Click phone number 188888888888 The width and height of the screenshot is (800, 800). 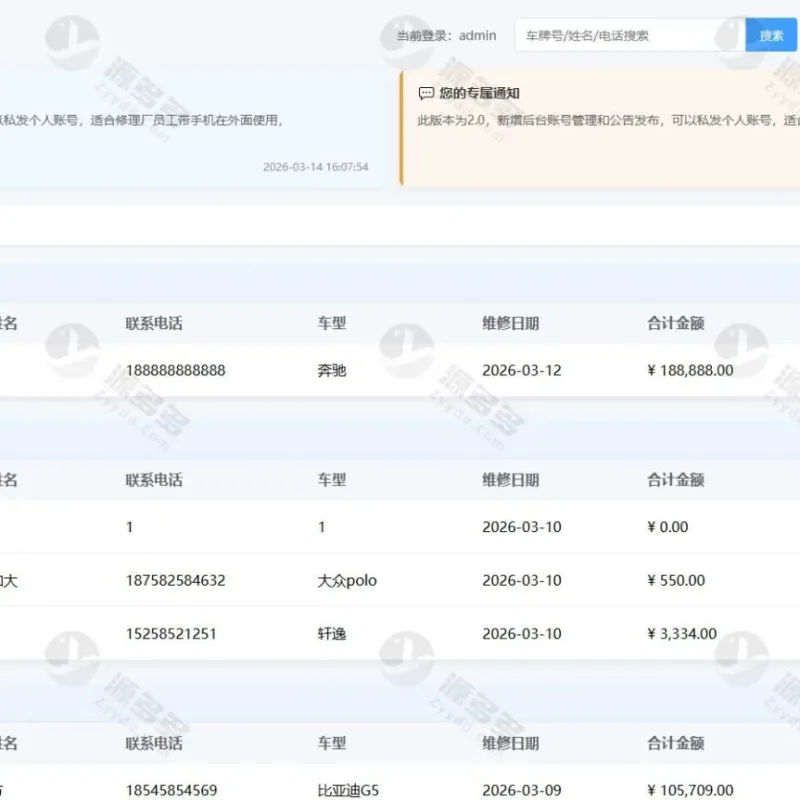(x=176, y=370)
